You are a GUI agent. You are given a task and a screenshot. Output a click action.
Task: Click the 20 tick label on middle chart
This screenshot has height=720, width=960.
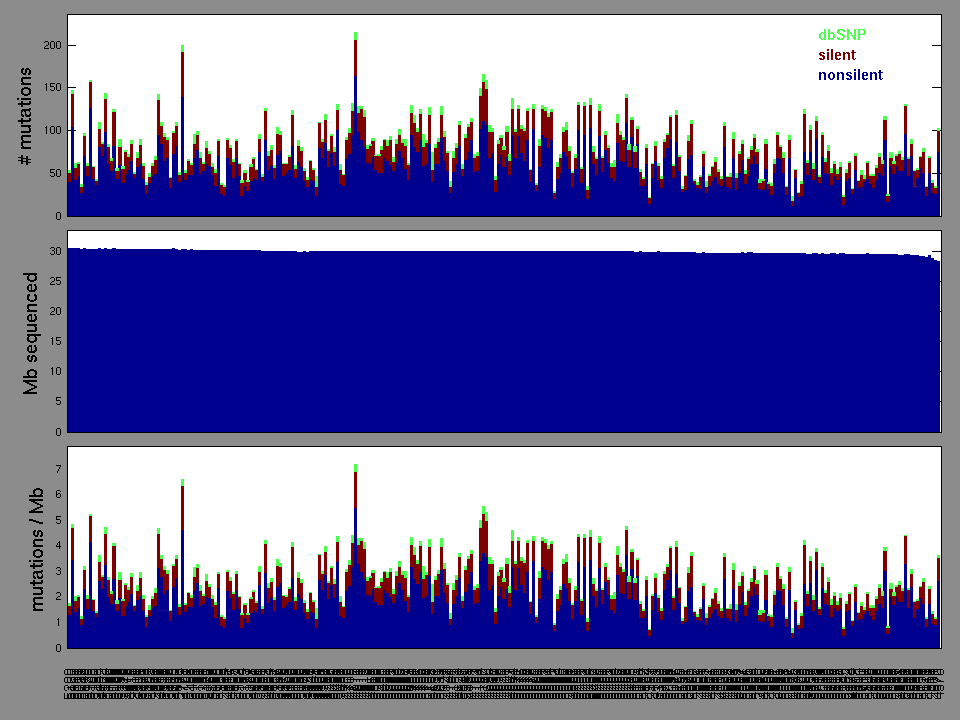56,311
